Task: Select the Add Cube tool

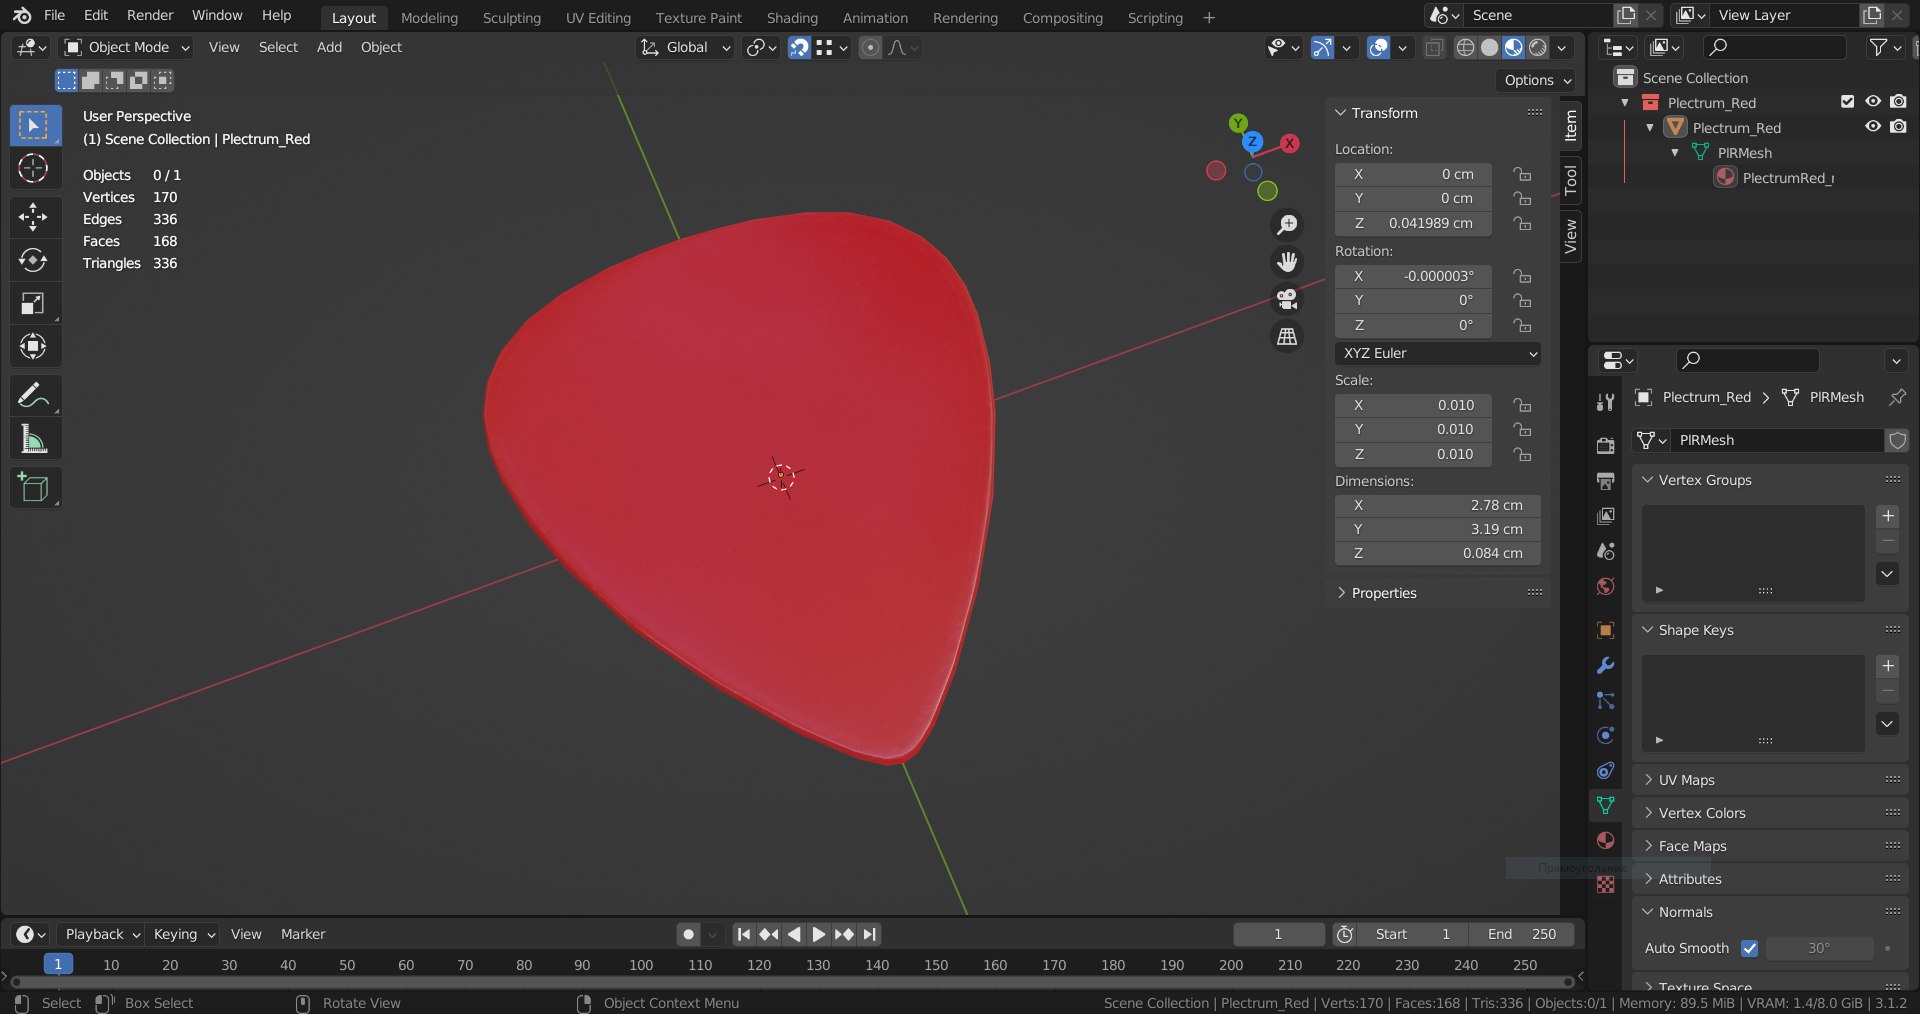Action: [x=33, y=488]
